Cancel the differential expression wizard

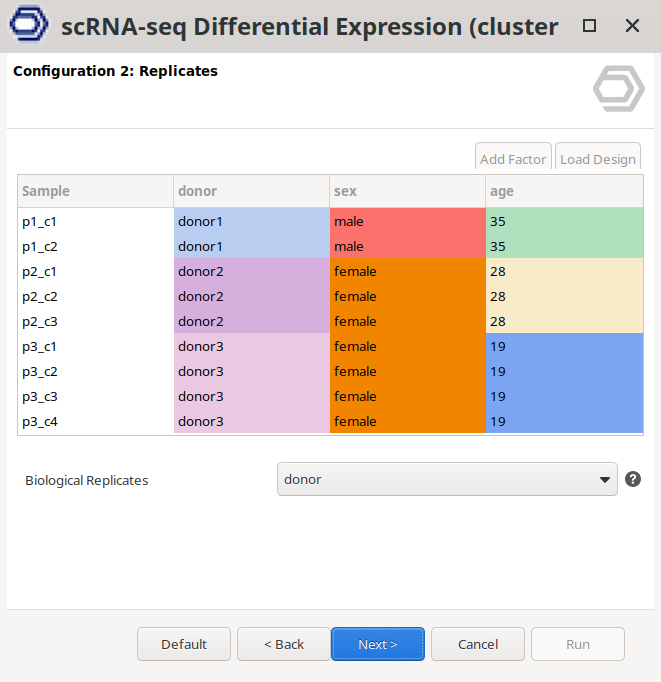(478, 644)
